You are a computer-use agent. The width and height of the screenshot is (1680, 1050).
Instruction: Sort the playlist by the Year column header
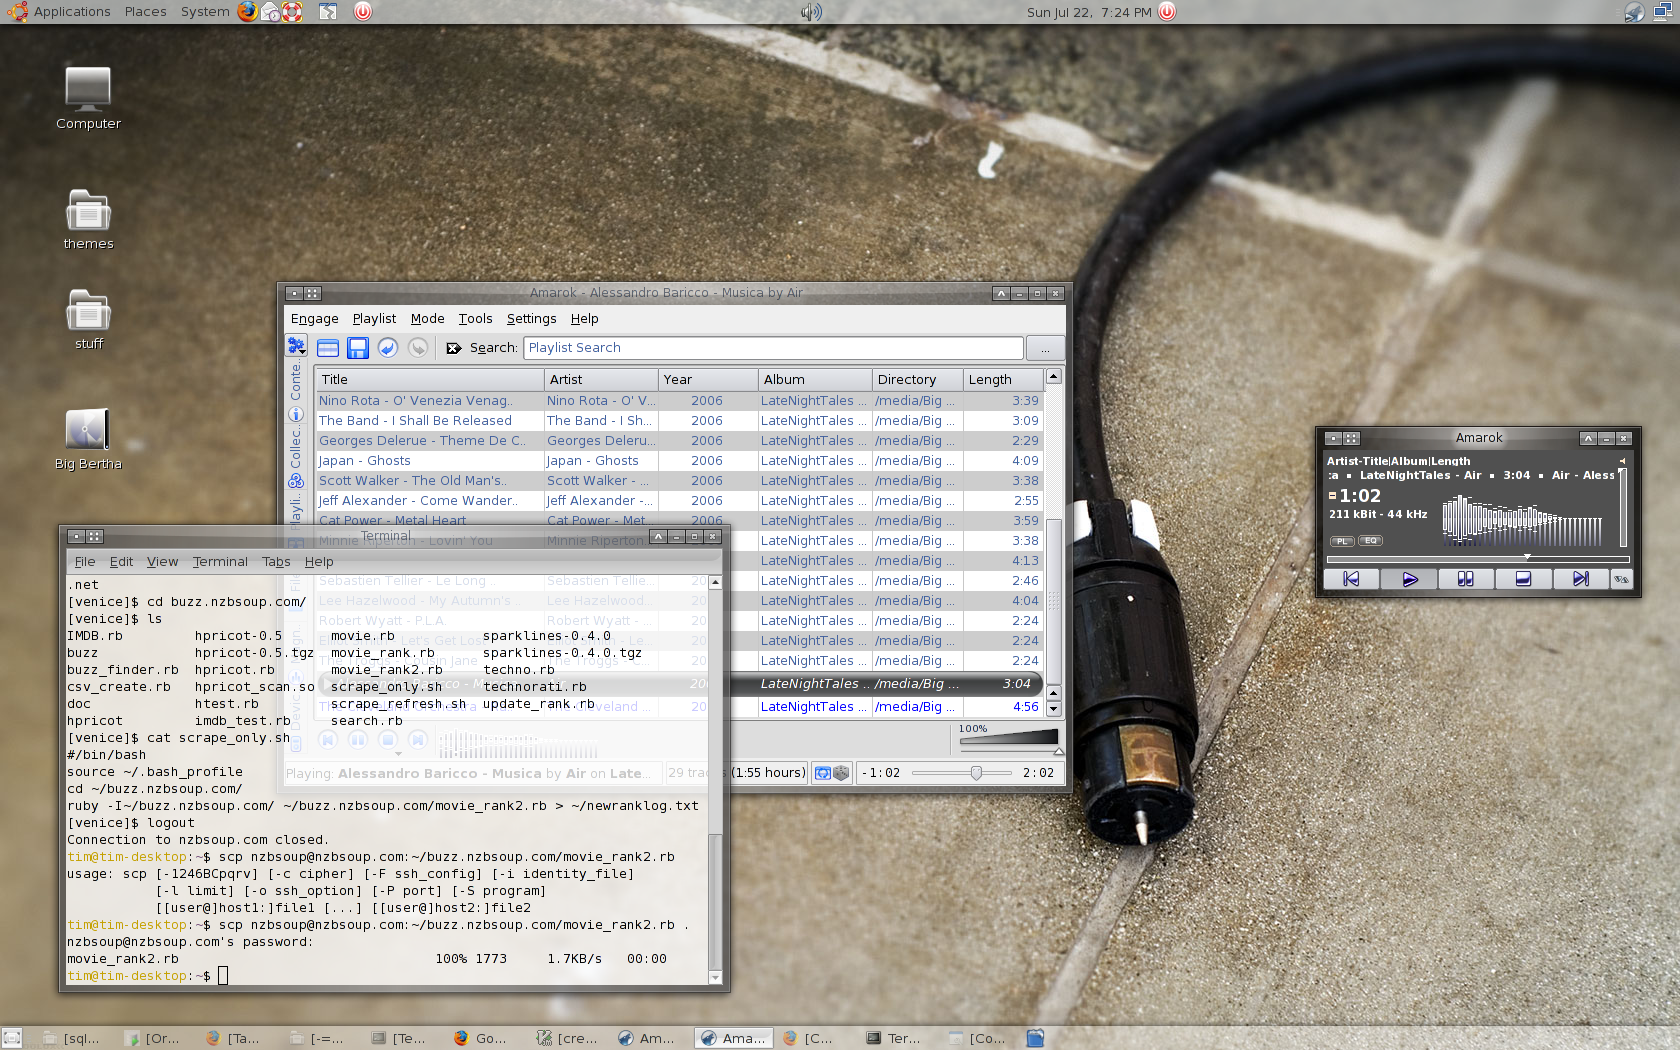click(708, 380)
